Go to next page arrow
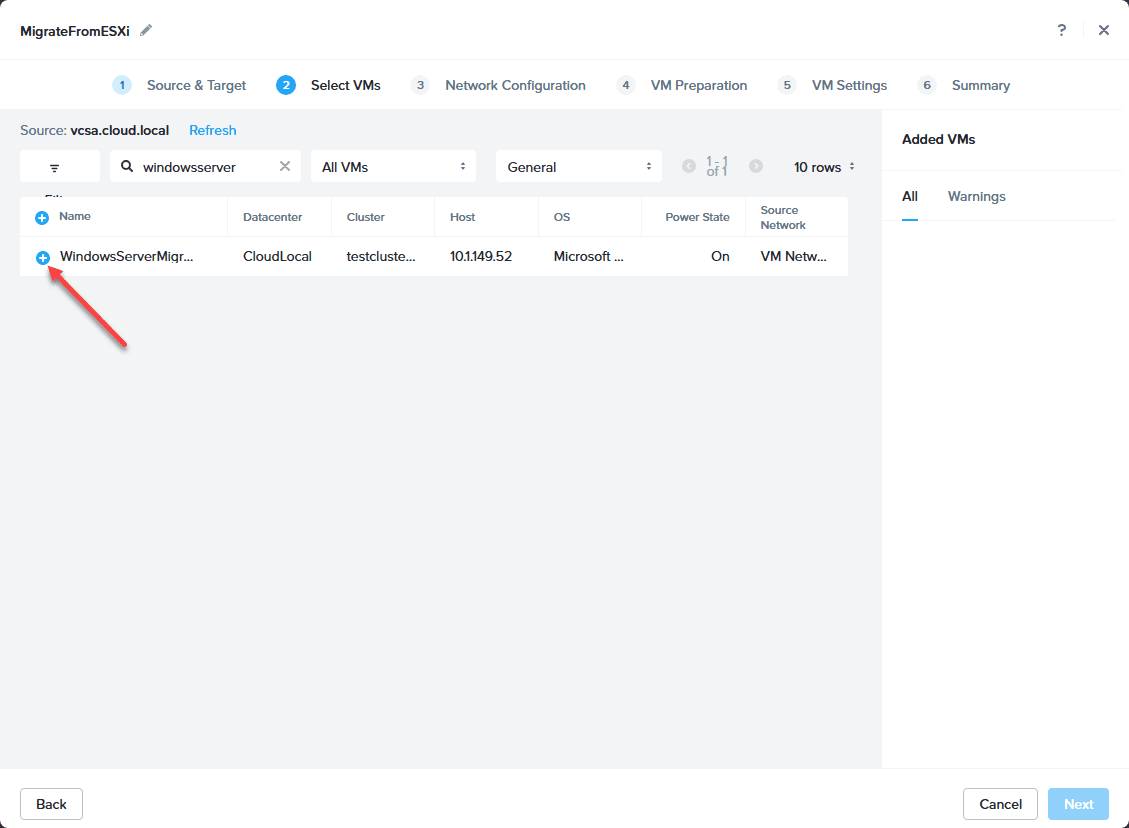 pos(755,166)
